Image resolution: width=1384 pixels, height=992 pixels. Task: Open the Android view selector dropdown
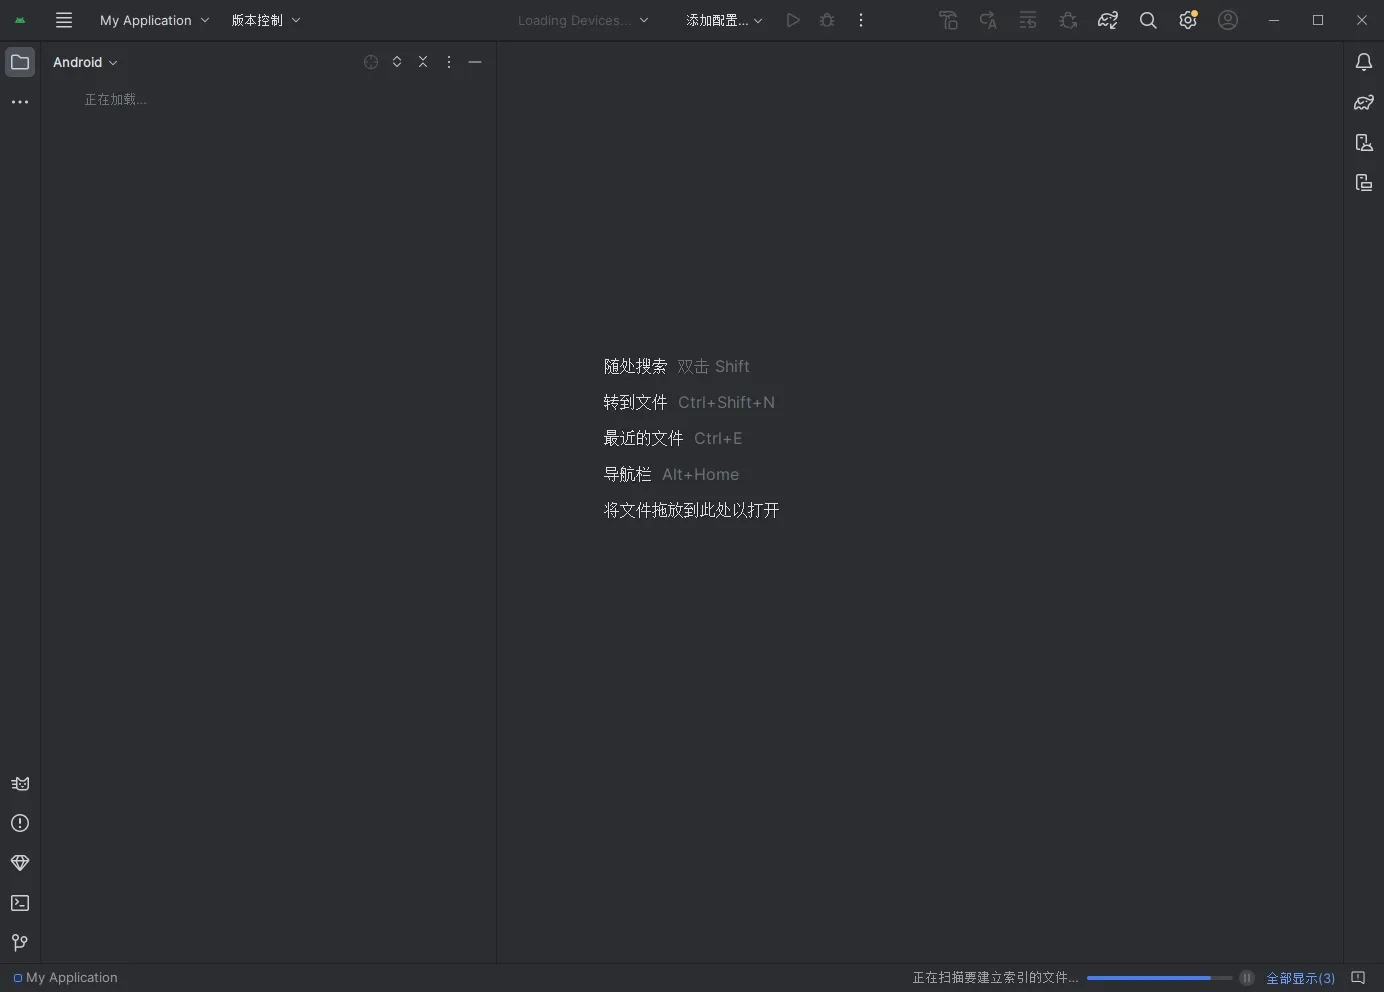click(85, 62)
